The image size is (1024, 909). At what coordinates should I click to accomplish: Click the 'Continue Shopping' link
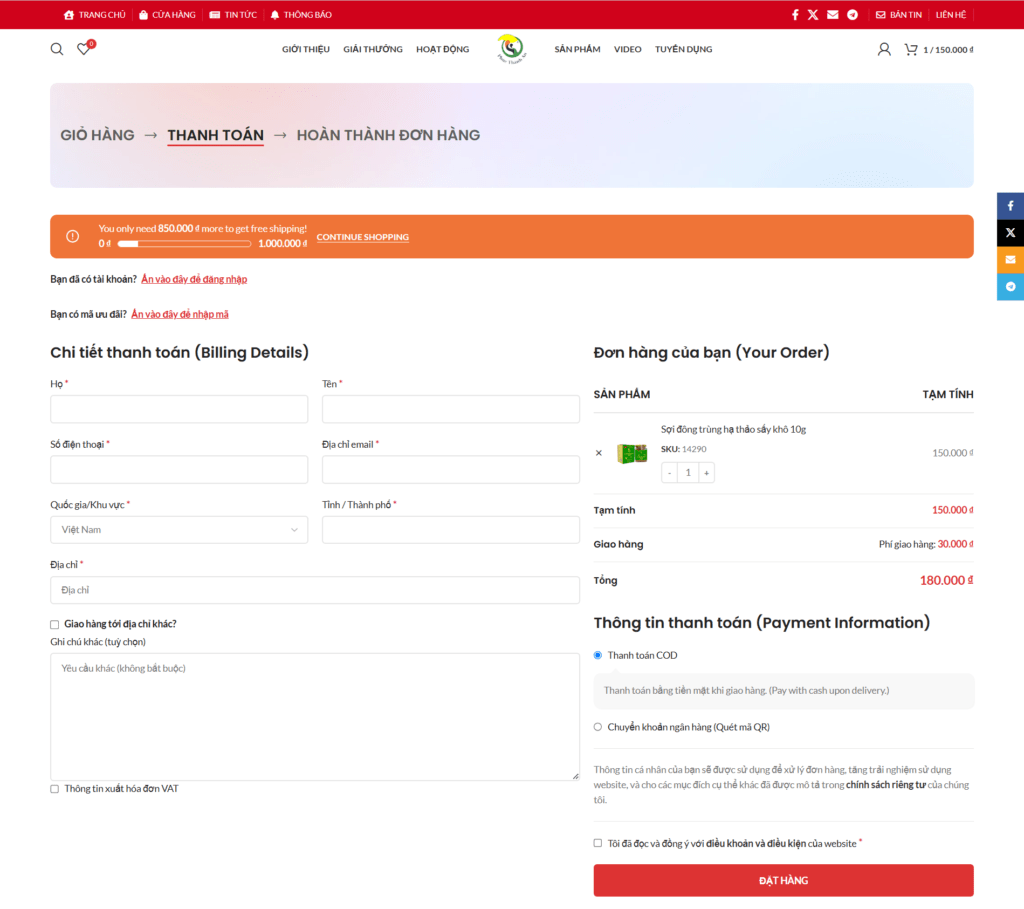coord(363,237)
